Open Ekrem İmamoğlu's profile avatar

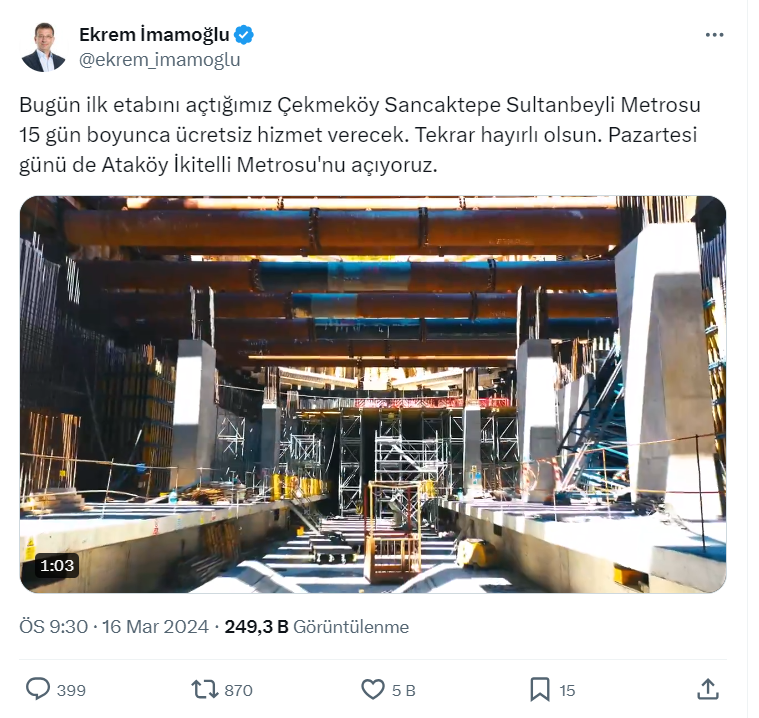(x=44, y=47)
